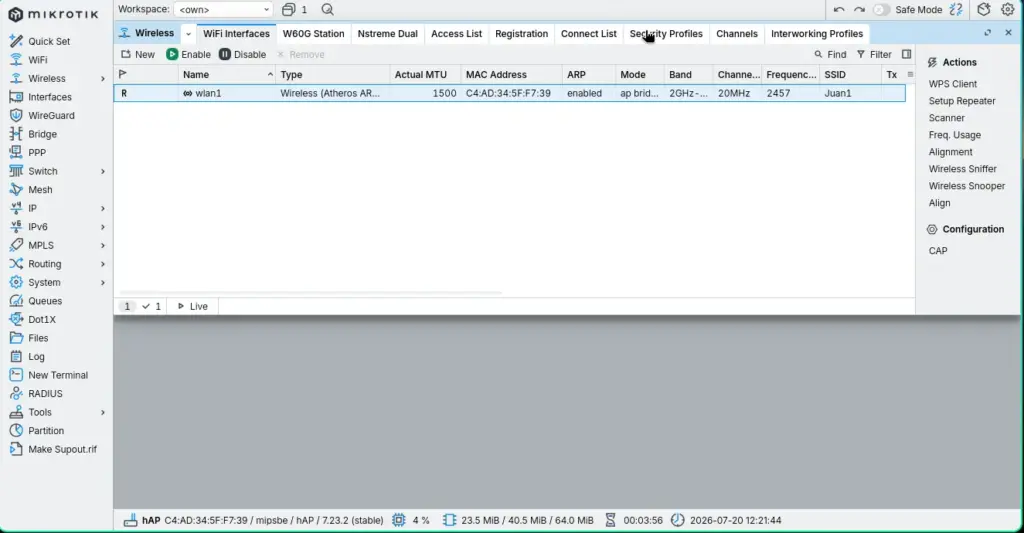1024x533 pixels.
Task: Open the Freq. Usage action
Action: (954, 135)
